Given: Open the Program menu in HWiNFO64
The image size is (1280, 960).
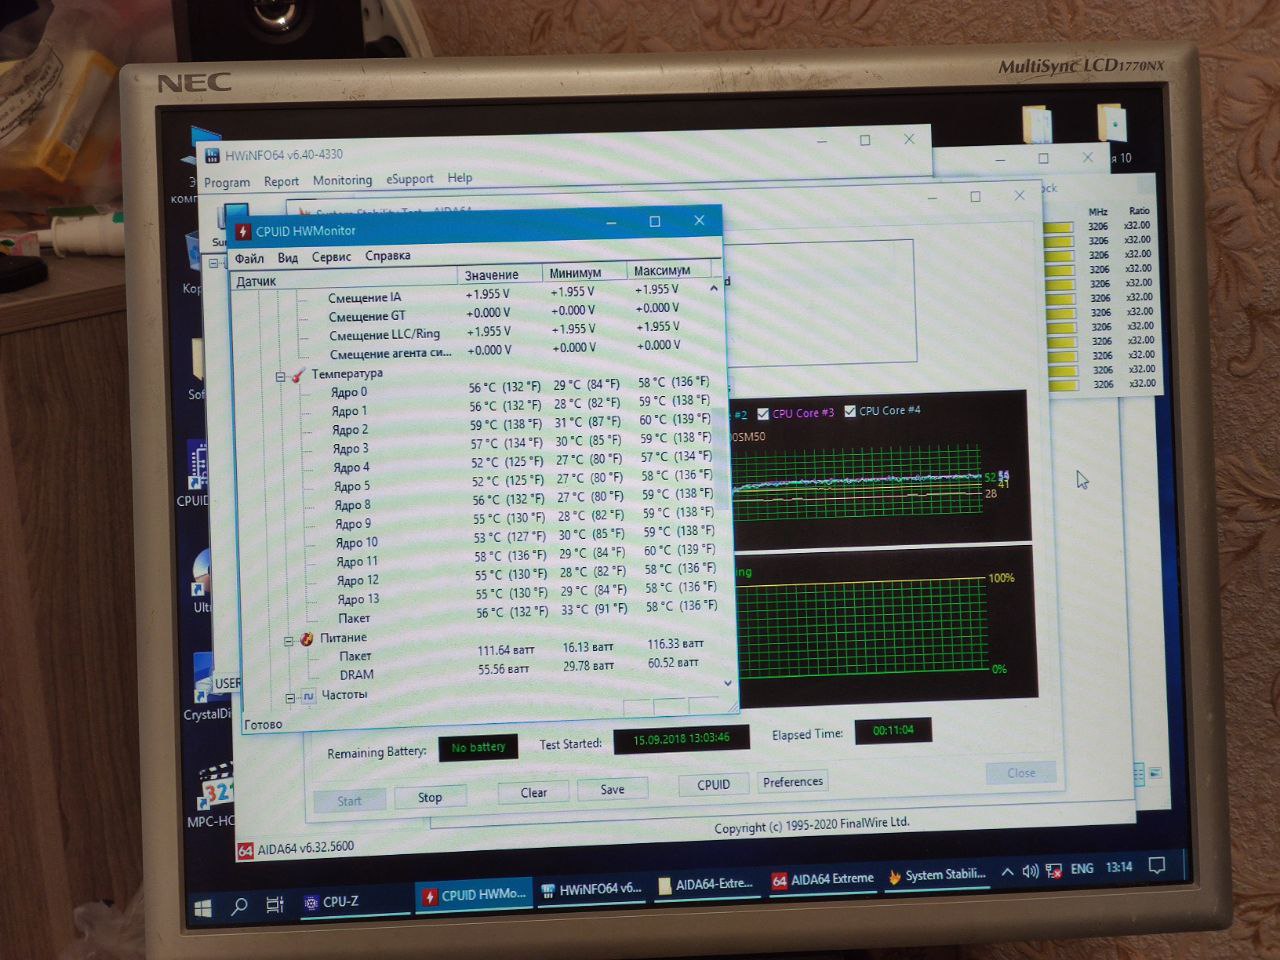Looking at the screenshot, I should click(227, 183).
